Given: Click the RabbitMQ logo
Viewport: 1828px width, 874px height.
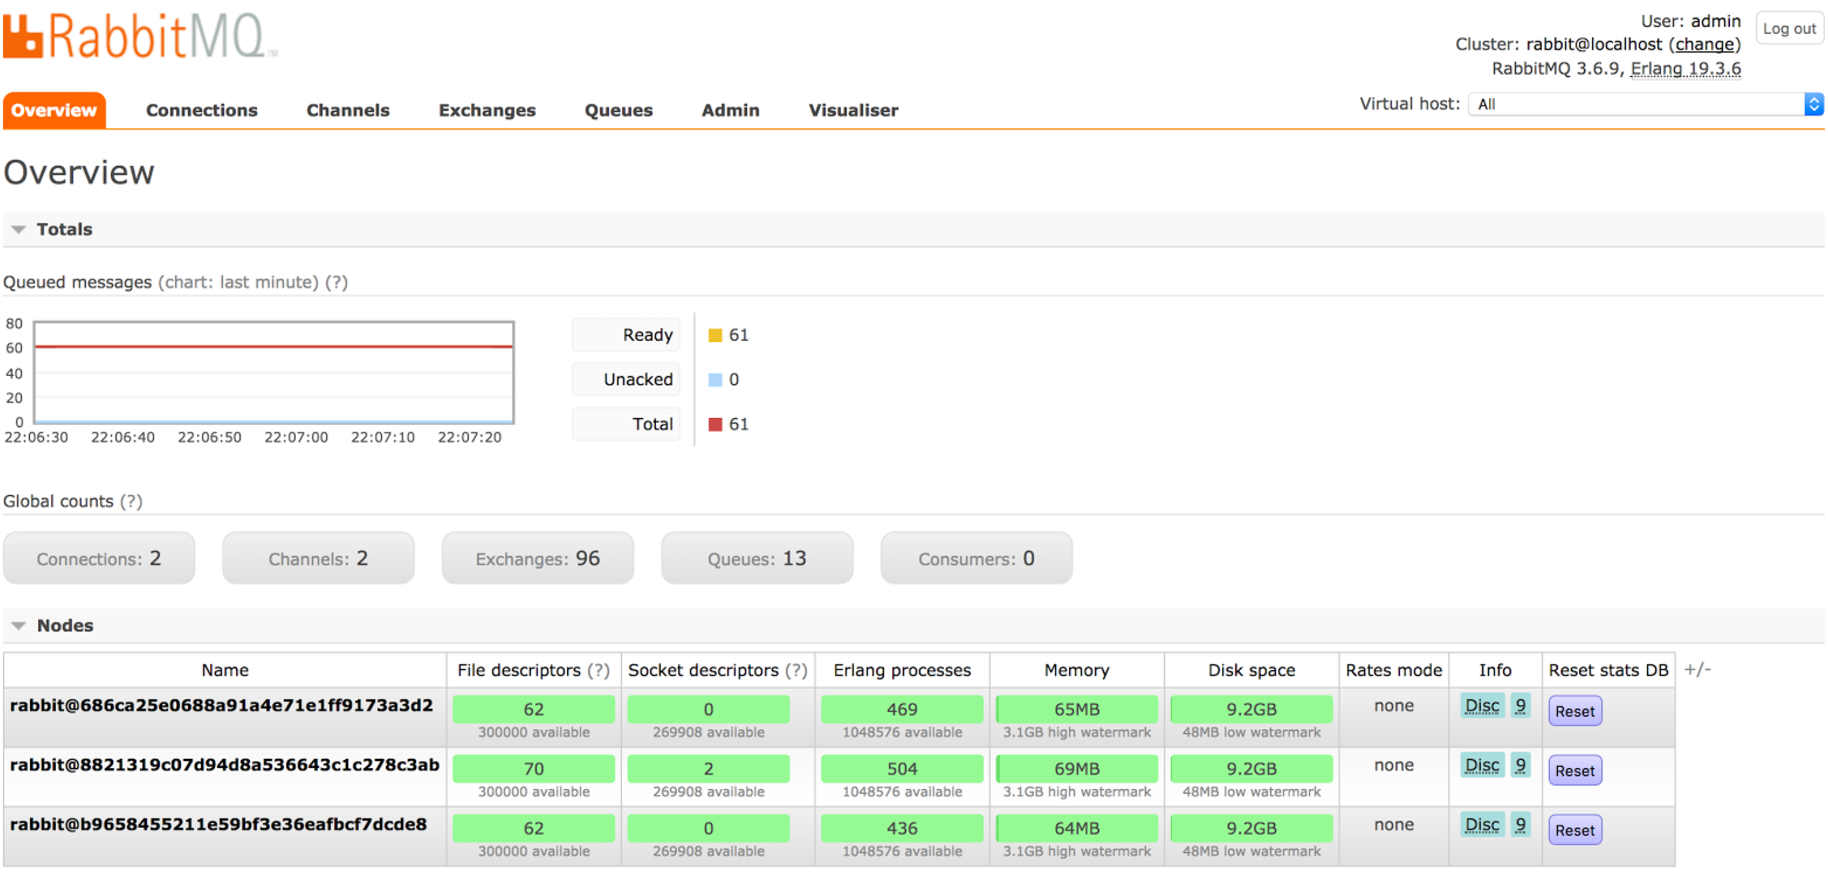Looking at the screenshot, I should click(x=140, y=36).
